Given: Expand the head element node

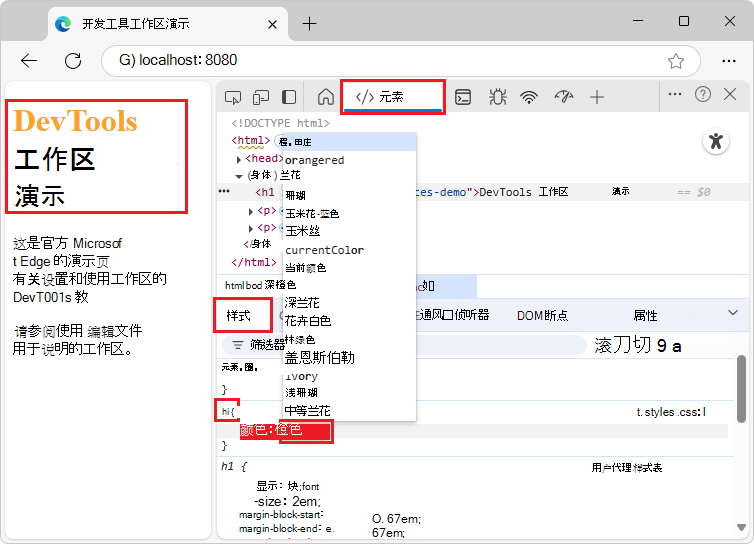Looking at the screenshot, I should [239, 159].
